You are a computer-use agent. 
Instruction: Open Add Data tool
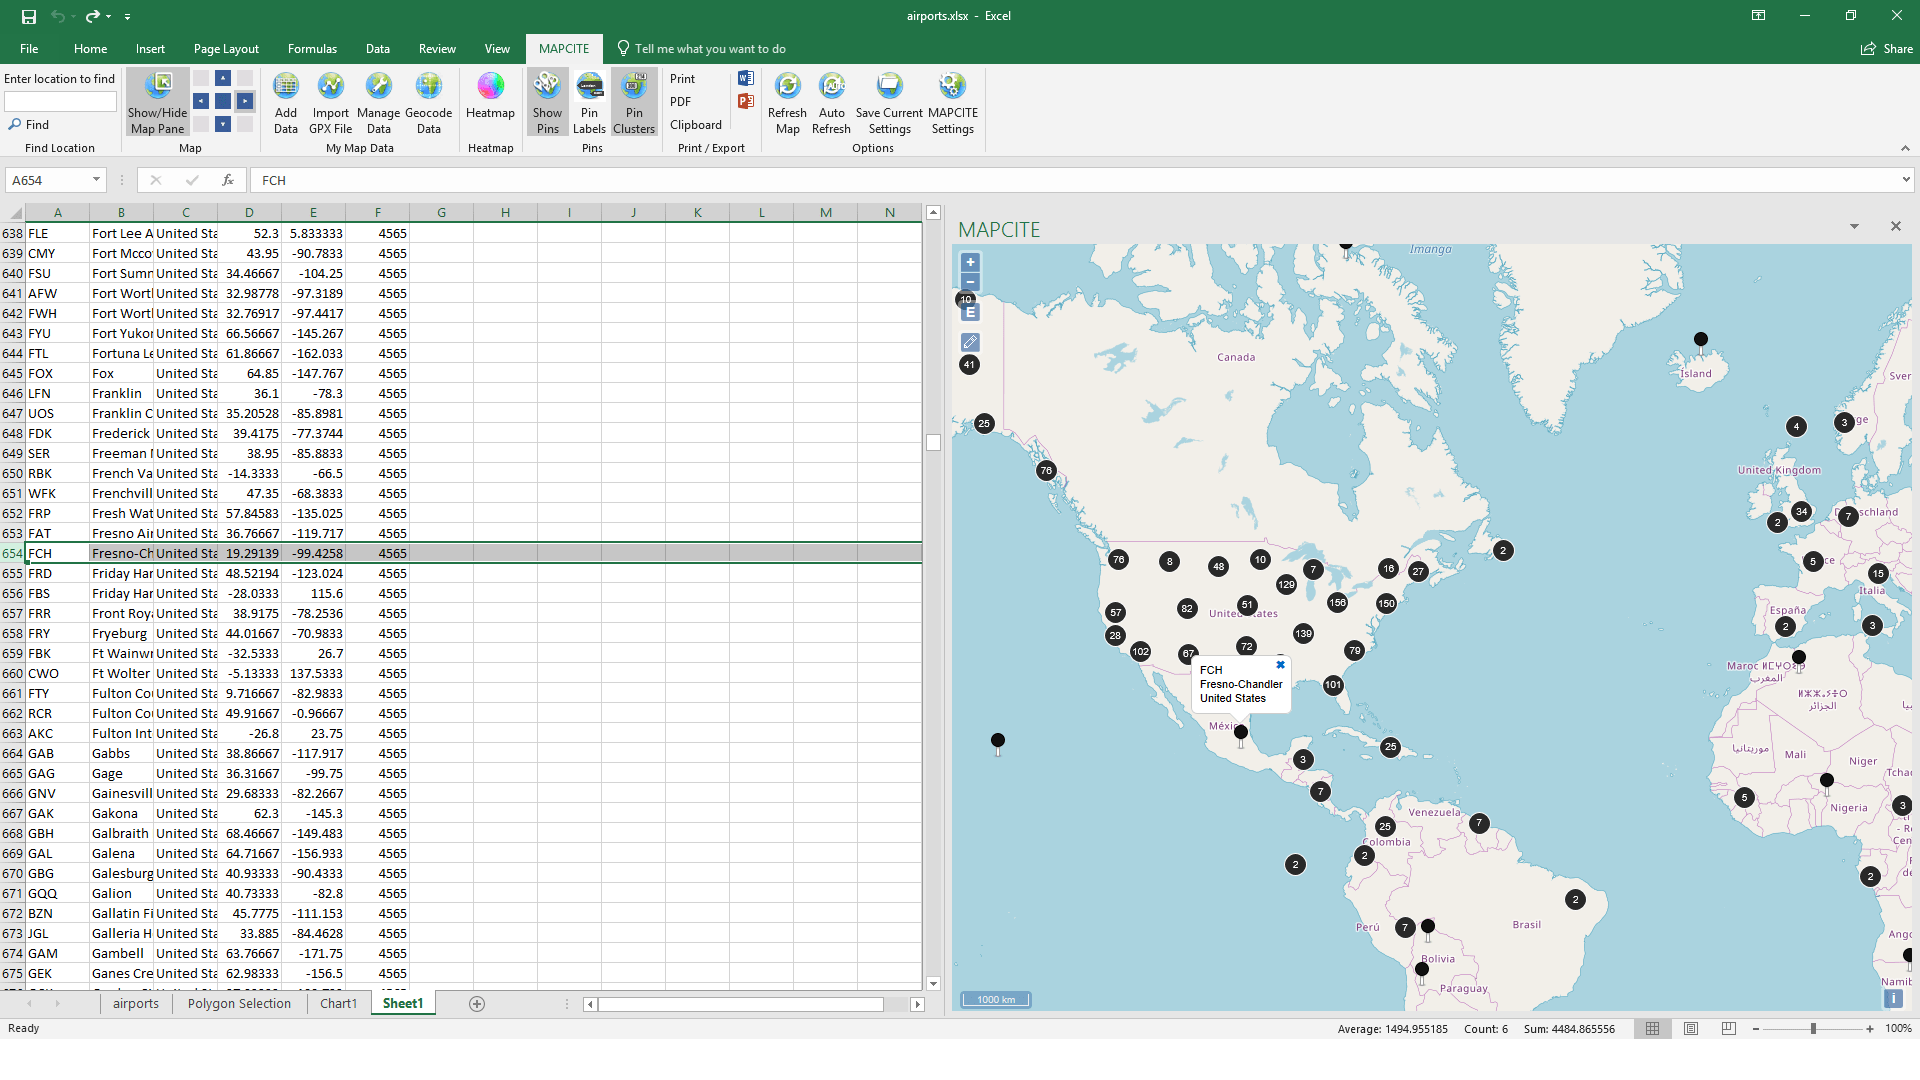point(286,102)
